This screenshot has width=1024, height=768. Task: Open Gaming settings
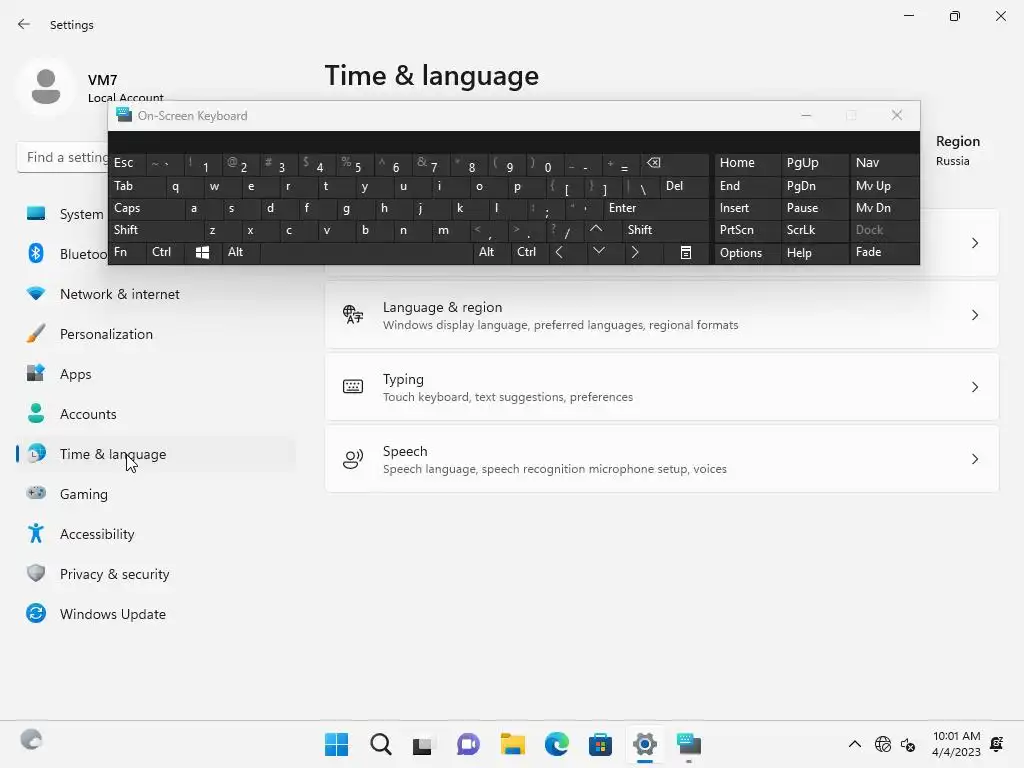pyautogui.click(x=155, y=494)
